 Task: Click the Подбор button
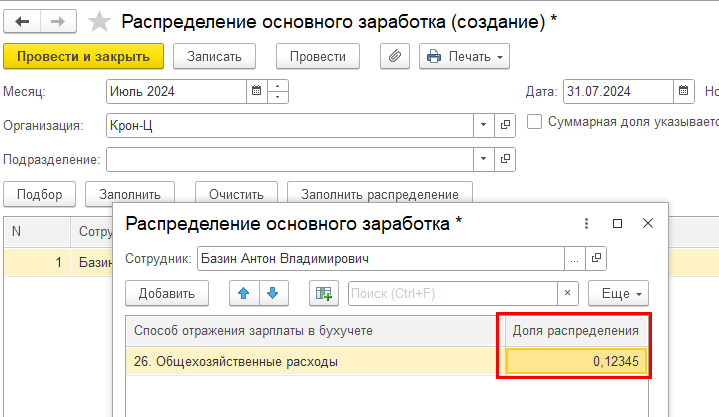(x=39, y=195)
